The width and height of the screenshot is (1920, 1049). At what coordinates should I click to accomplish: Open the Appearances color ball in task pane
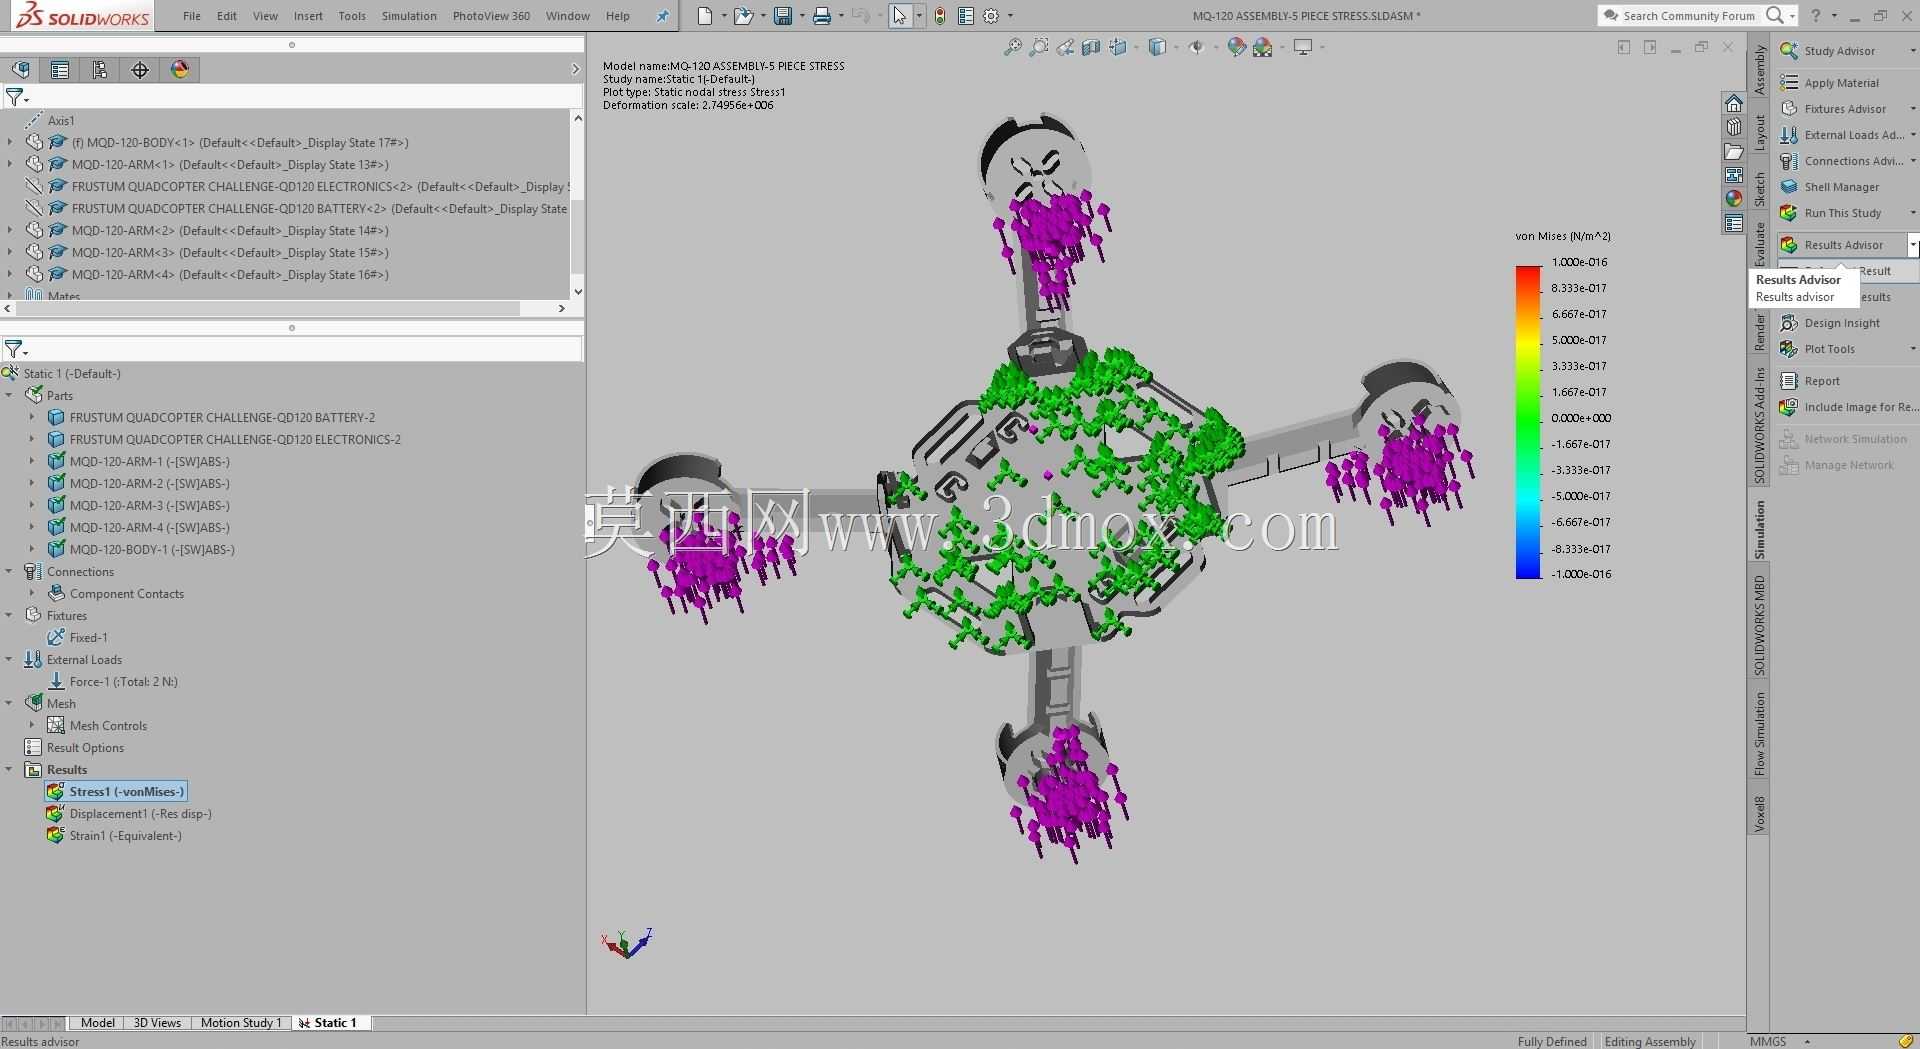[x=1734, y=198]
